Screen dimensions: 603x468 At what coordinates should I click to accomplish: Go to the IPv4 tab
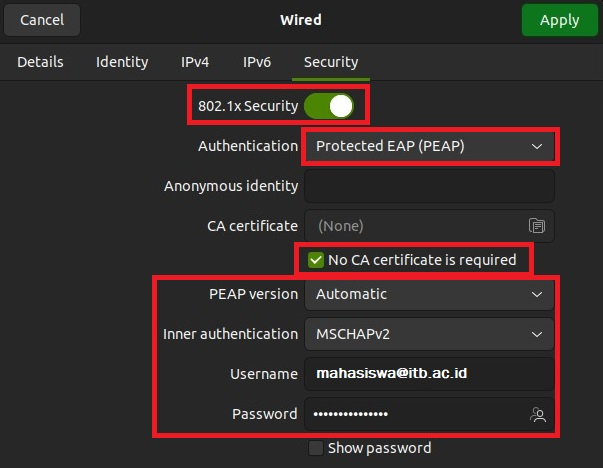(195, 62)
